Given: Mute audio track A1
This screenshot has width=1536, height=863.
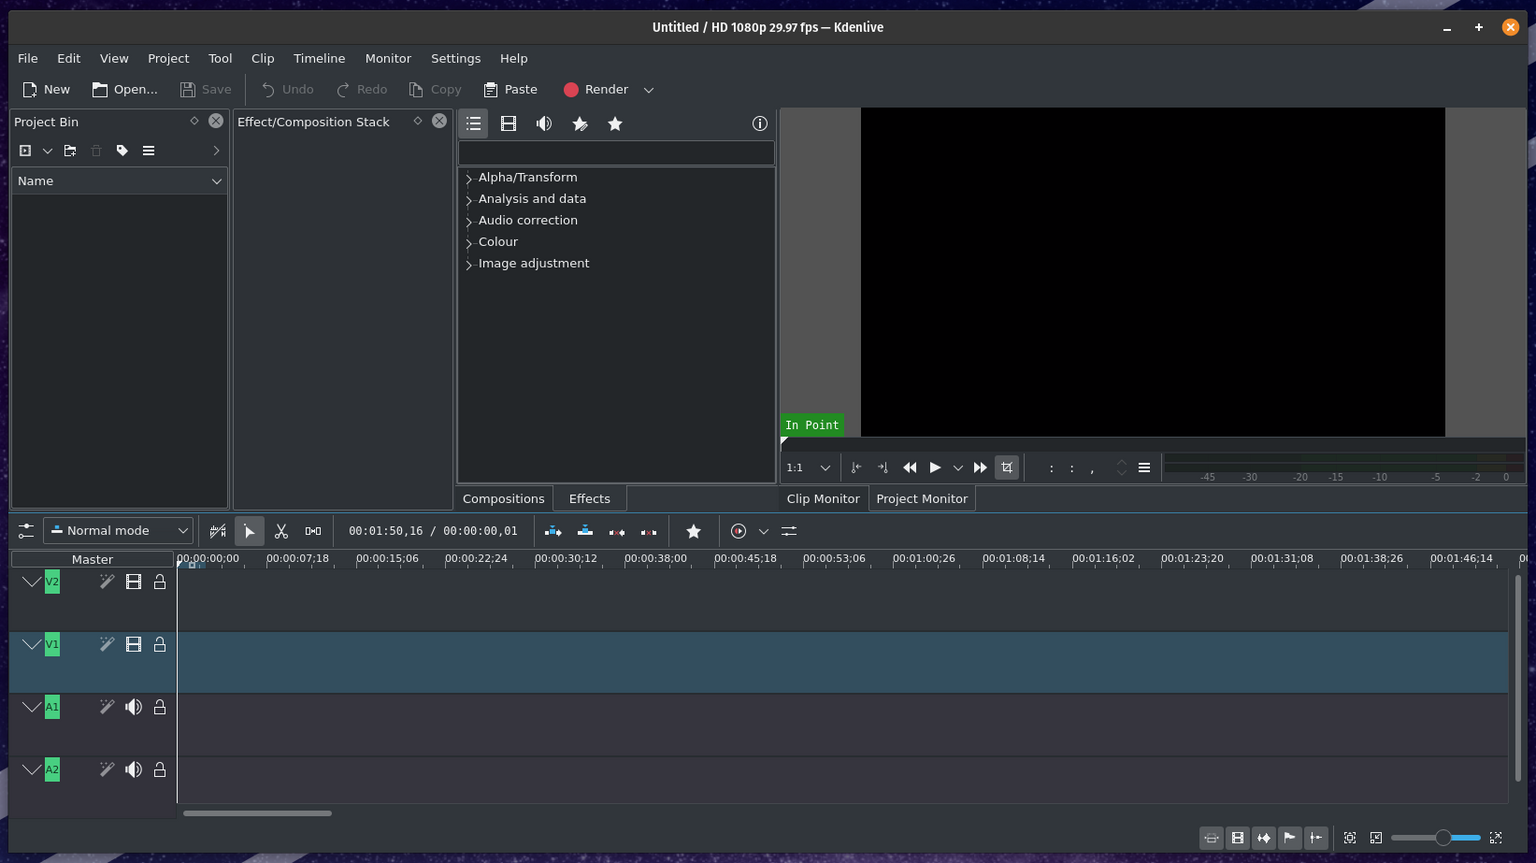Looking at the screenshot, I should click(x=133, y=707).
